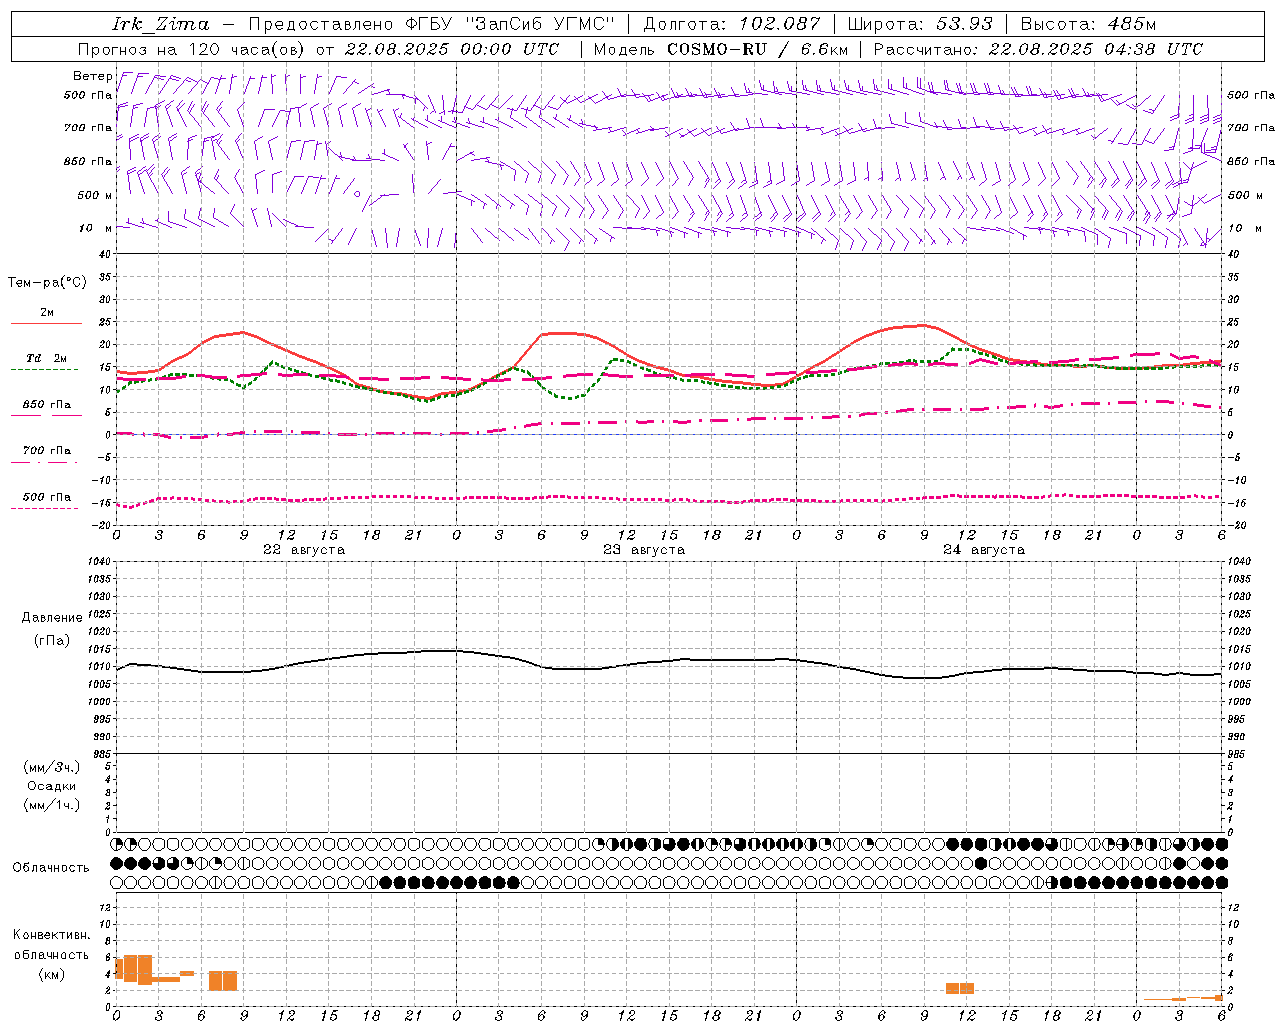This screenshot has width=1280, height=1024.
Task: Click the Осадки panel label
Action: coord(52,786)
